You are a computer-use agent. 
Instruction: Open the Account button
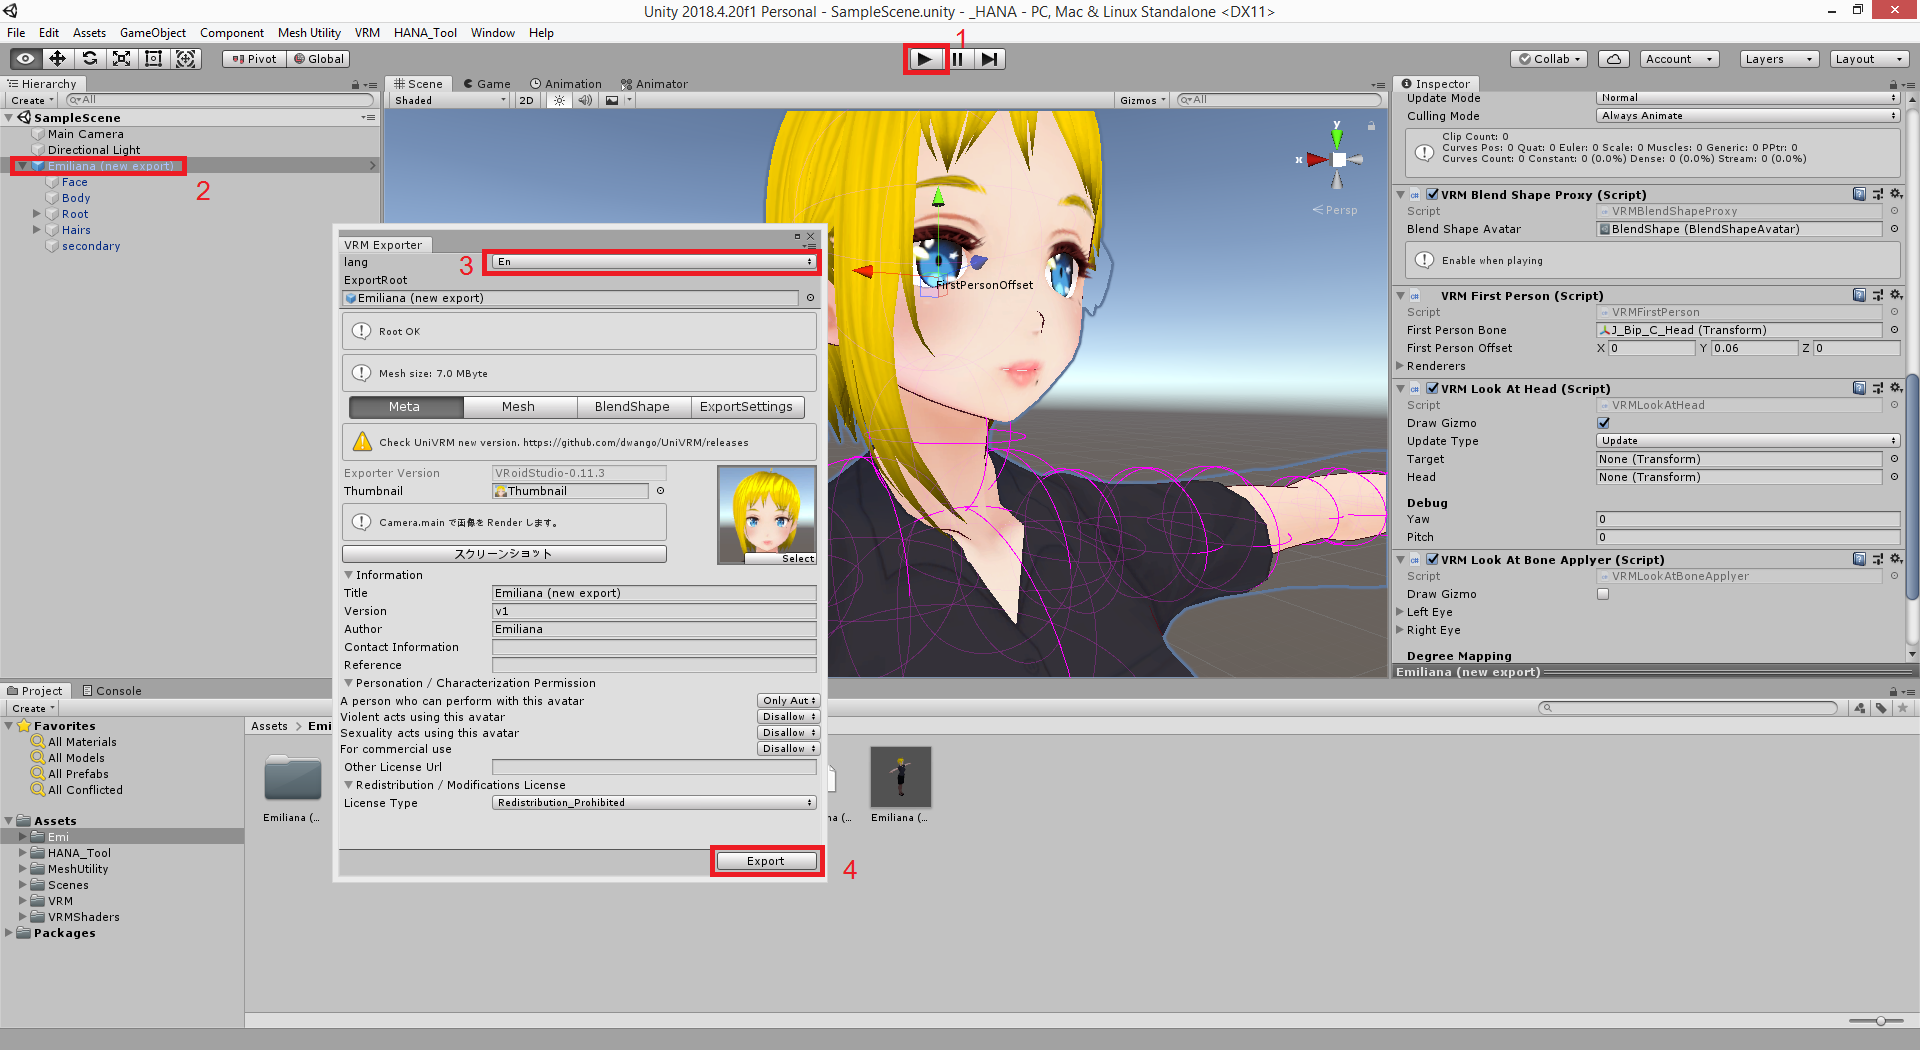[x=1679, y=59]
